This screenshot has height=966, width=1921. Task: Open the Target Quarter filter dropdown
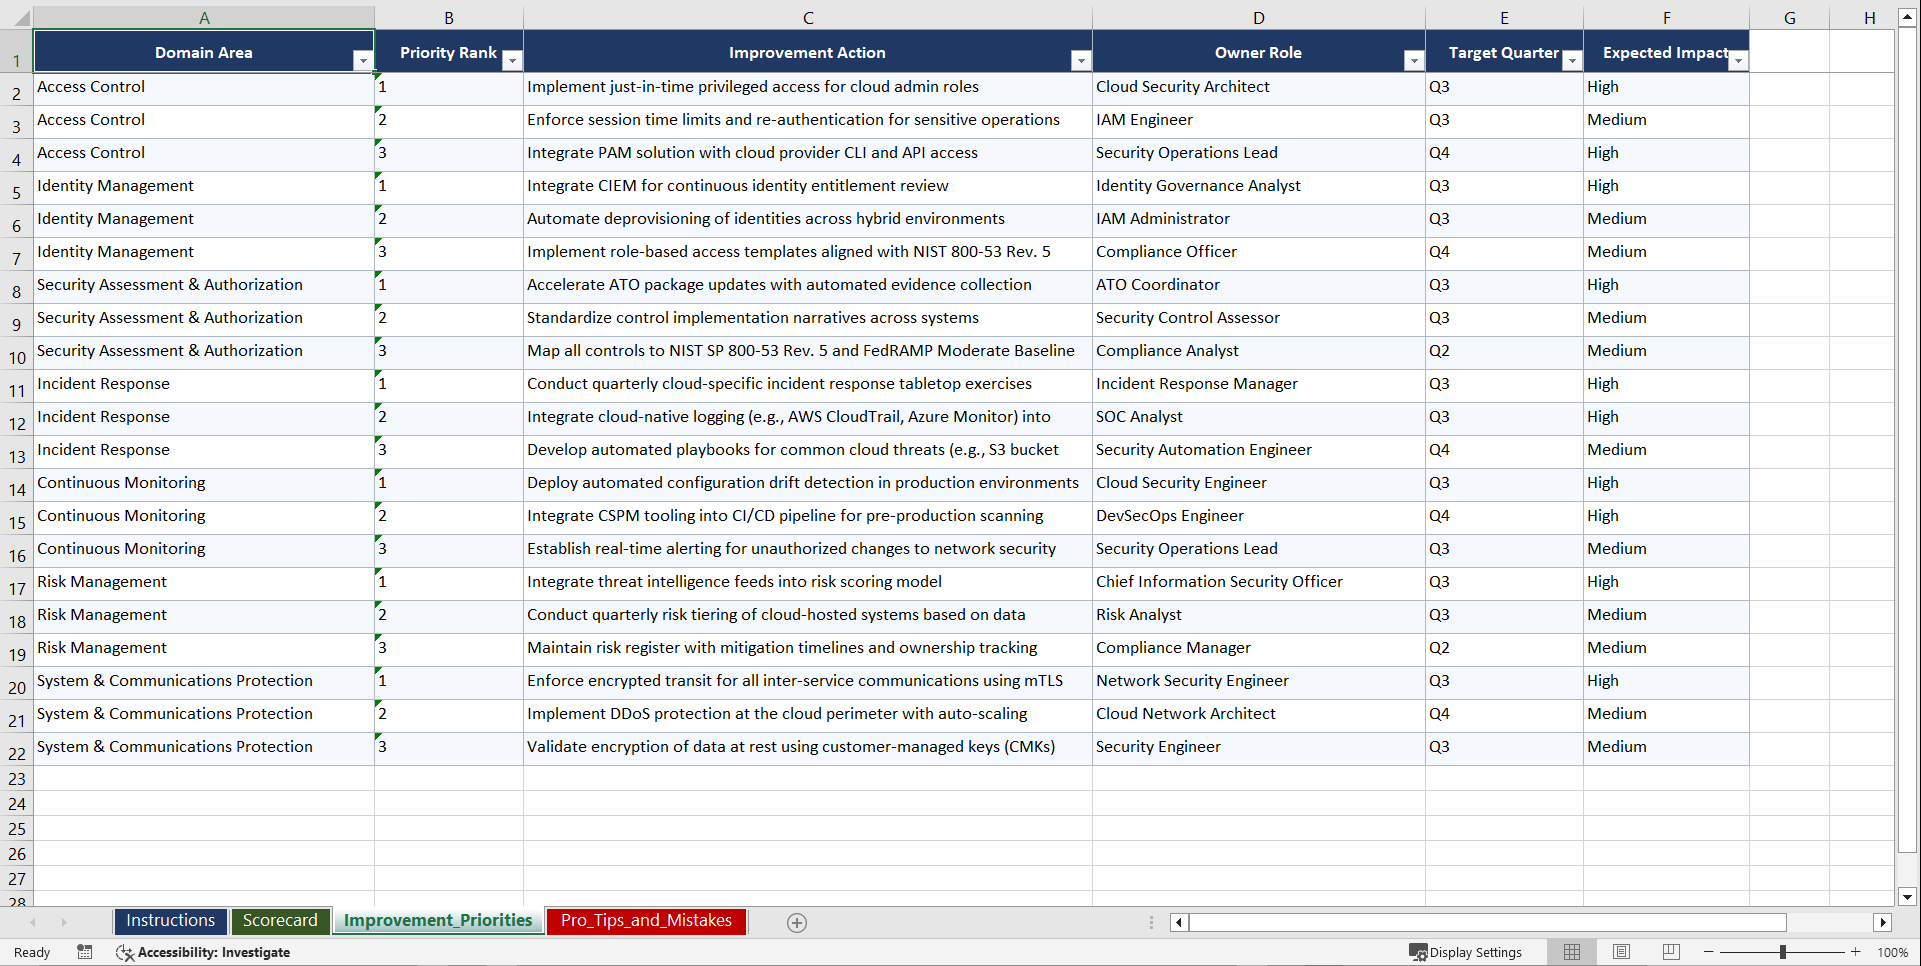[x=1572, y=61]
